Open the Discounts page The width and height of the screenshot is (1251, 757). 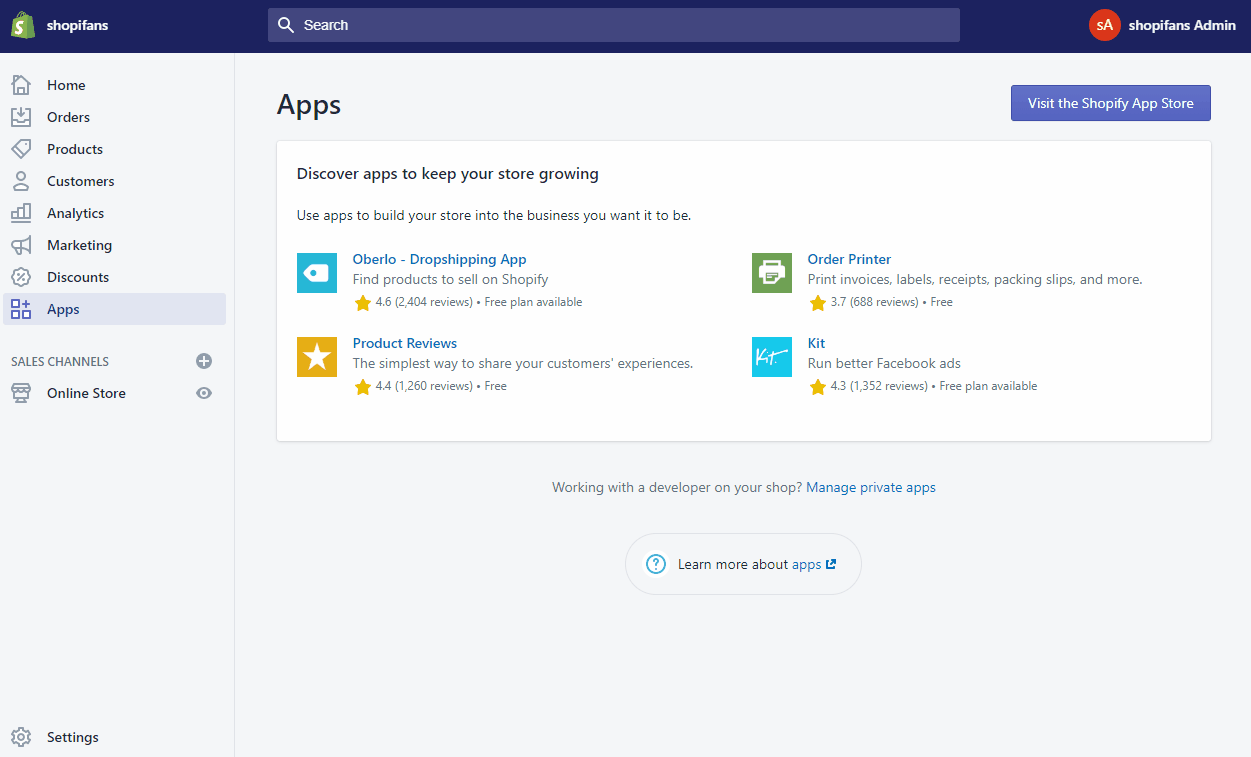[x=115, y=277]
